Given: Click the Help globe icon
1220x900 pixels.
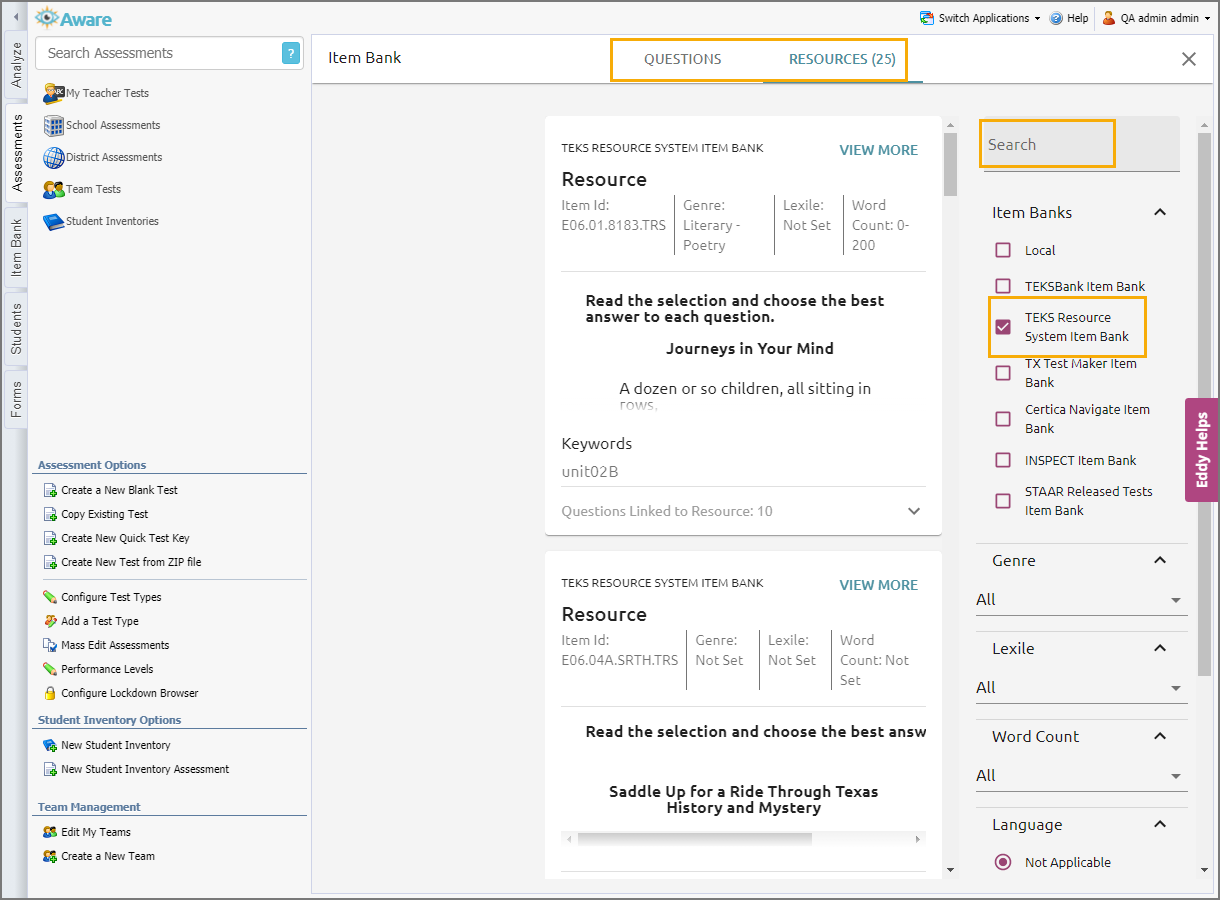Looking at the screenshot, I should pyautogui.click(x=1056, y=18).
